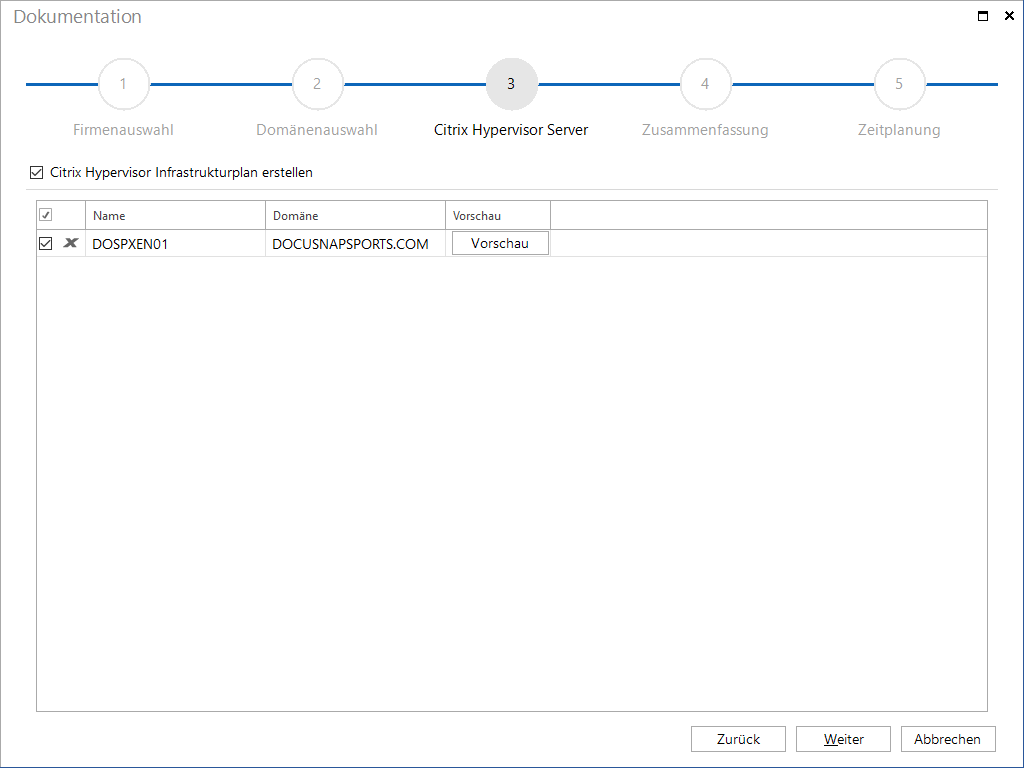Jump to step 5 circle Zeitplanung
The width and height of the screenshot is (1024, 768).
[899, 84]
